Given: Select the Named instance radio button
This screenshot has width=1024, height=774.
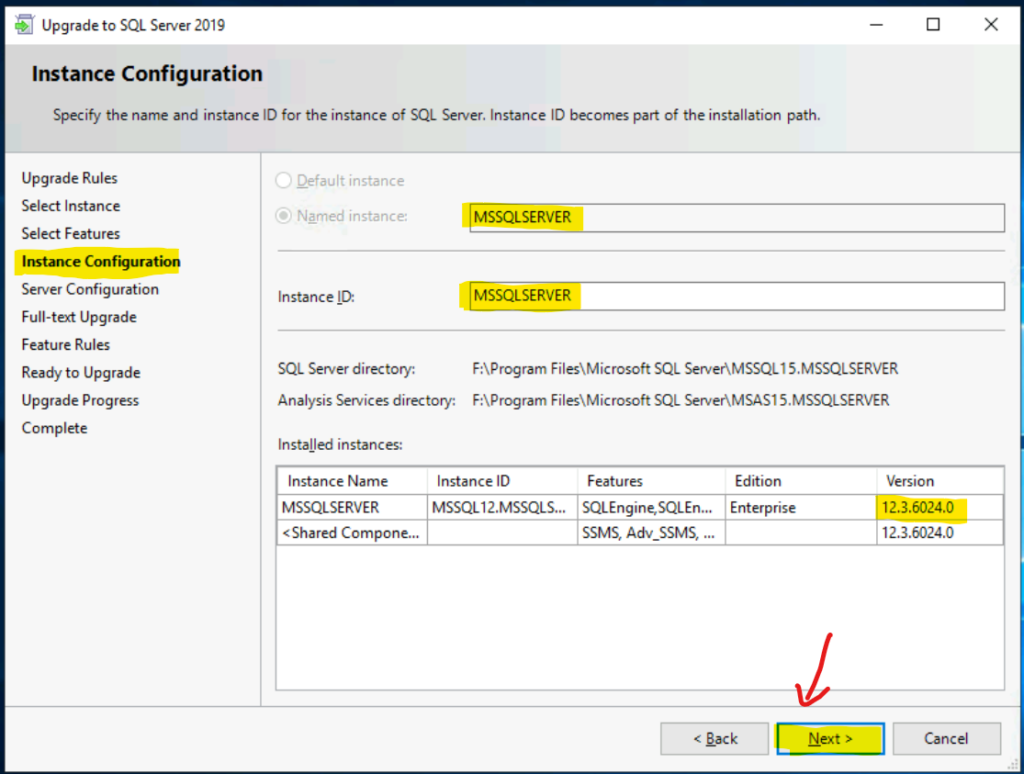Looking at the screenshot, I should pos(283,216).
